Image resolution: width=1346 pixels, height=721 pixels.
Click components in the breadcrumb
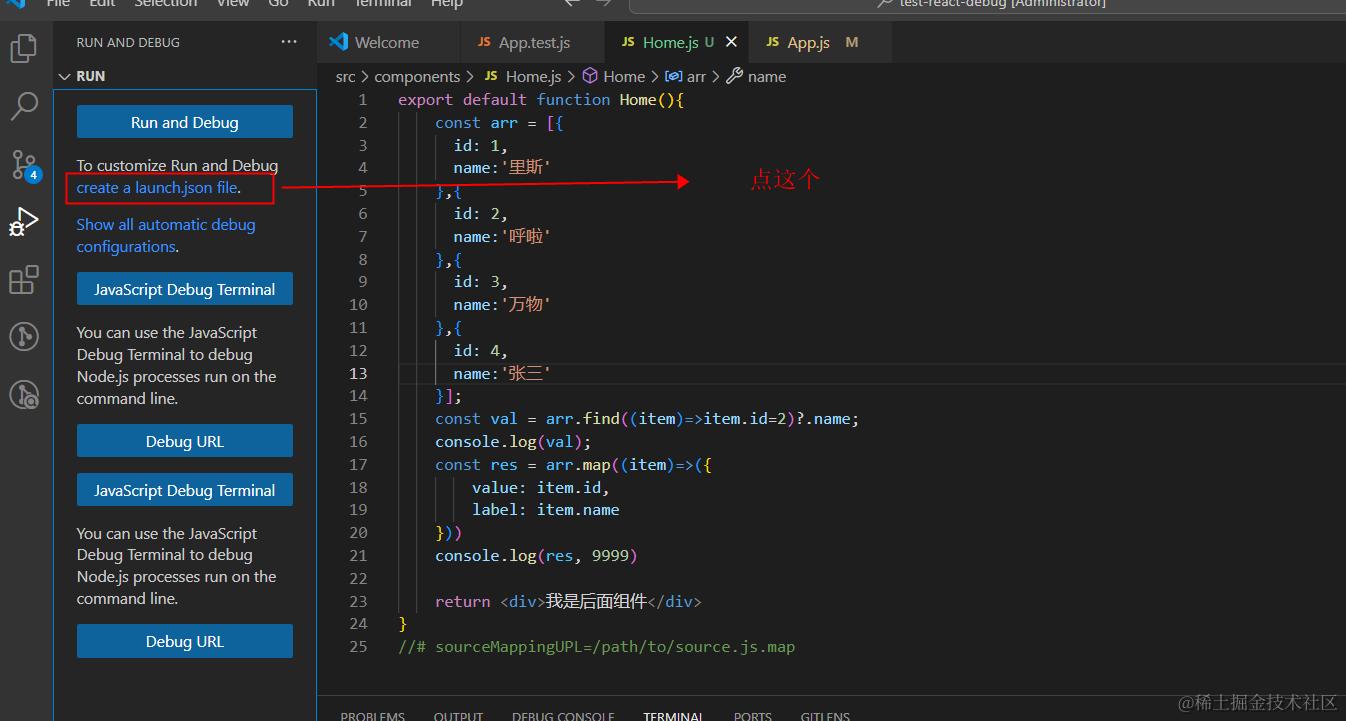point(417,76)
